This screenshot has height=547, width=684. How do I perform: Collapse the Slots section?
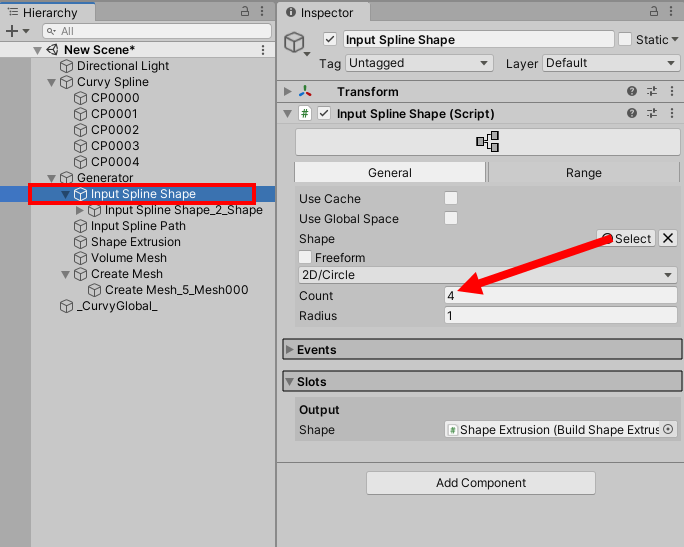(x=289, y=382)
